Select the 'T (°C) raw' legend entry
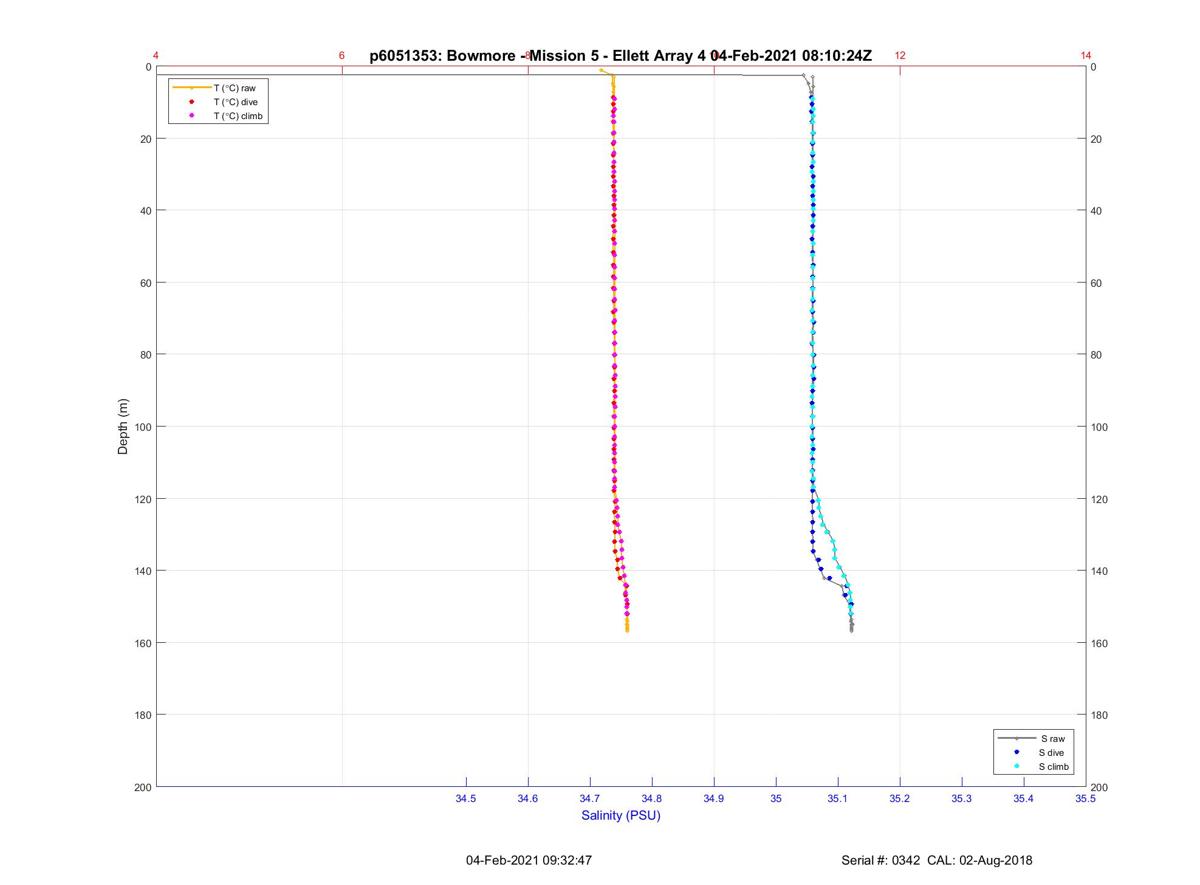 218,88
